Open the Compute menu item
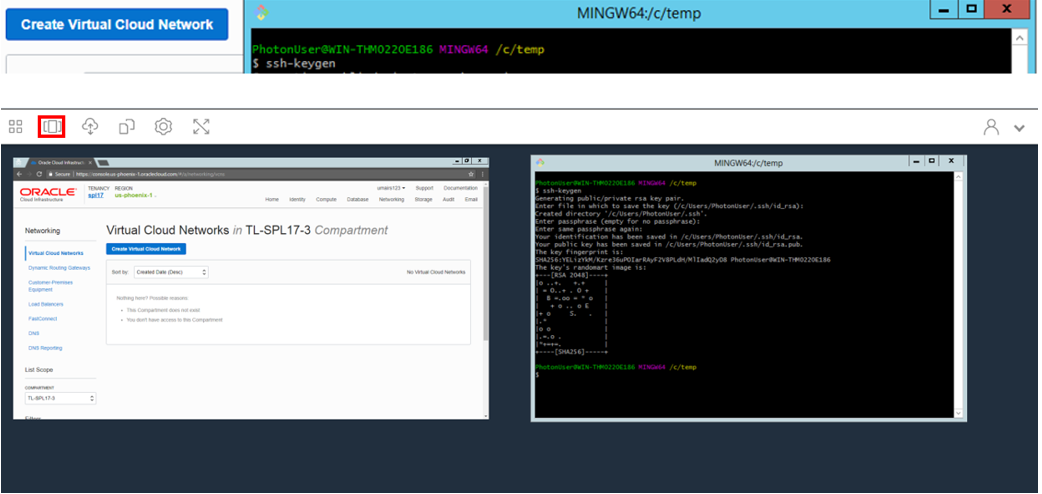The height and width of the screenshot is (494, 1042). click(326, 199)
